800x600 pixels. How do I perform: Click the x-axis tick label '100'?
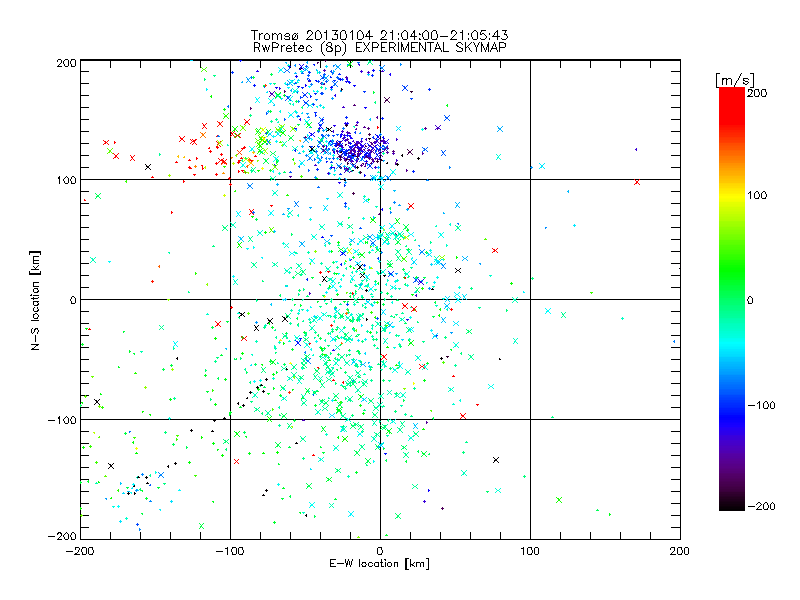click(x=530, y=551)
